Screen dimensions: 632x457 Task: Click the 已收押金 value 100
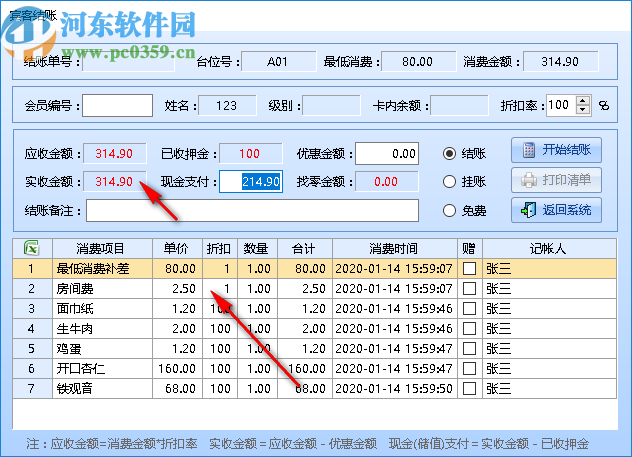coord(251,154)
